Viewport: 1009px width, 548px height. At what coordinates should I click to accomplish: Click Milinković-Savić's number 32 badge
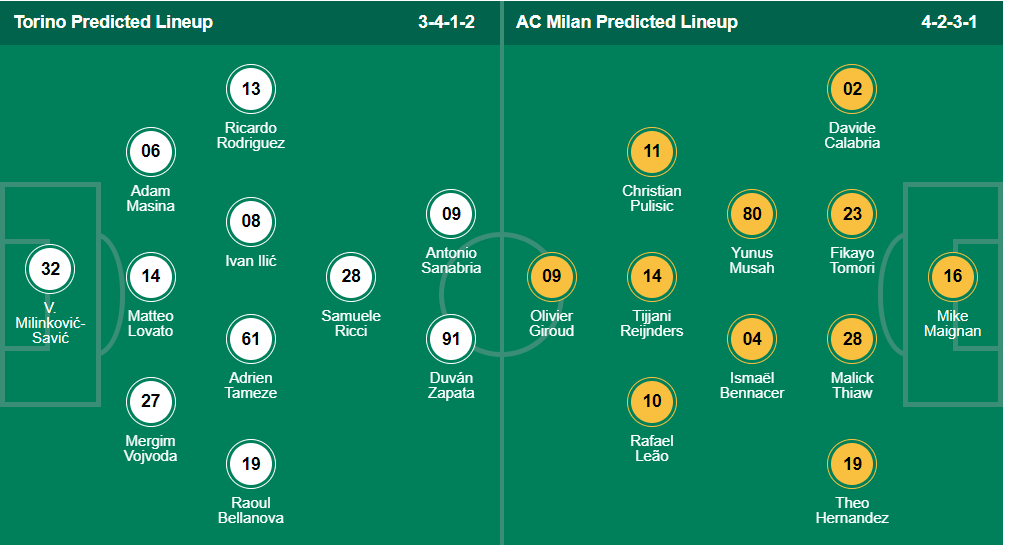(51, 268)
